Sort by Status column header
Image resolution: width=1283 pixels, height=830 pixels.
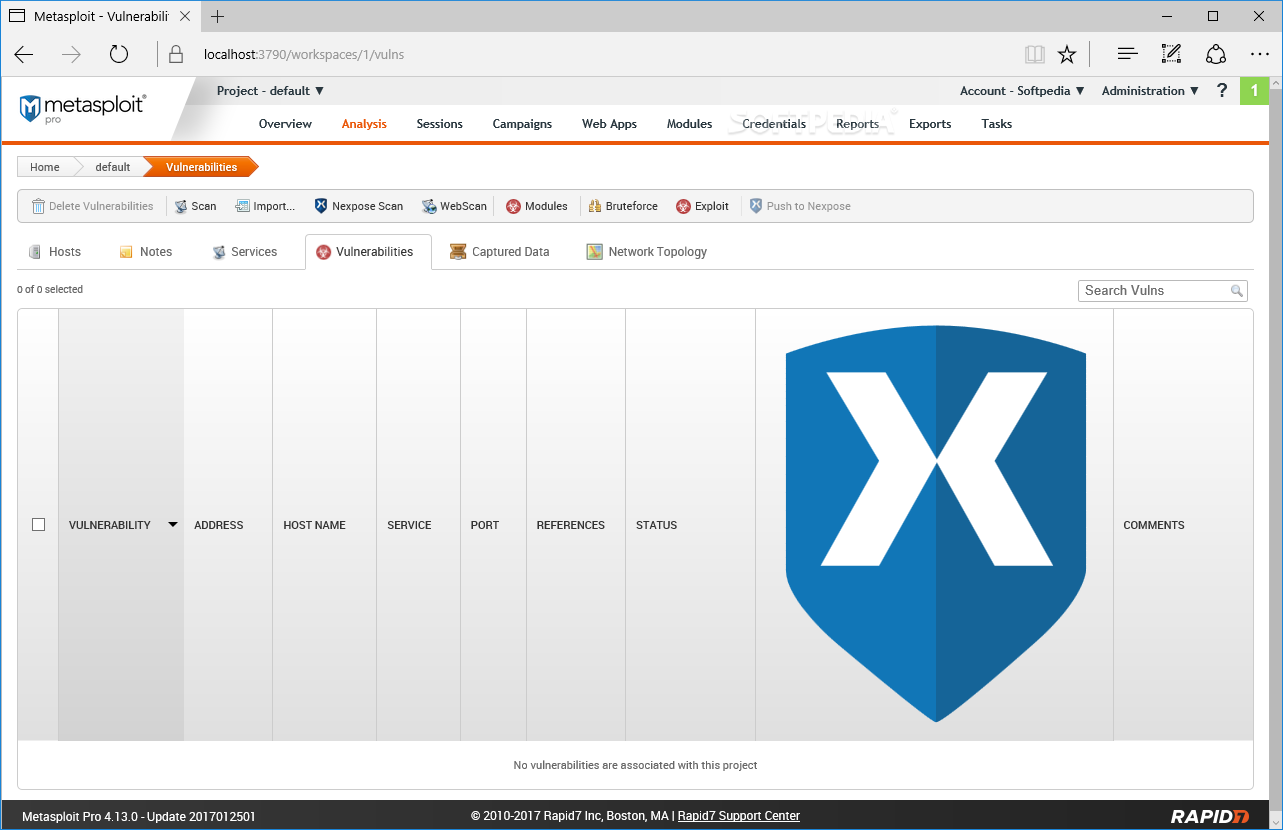656,525
